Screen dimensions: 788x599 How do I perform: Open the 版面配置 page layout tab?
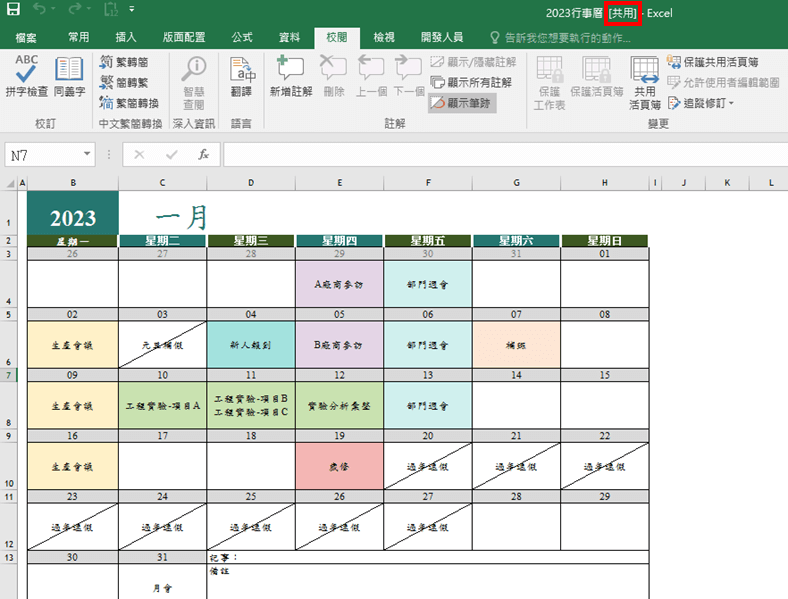click(x=182, y=37)
